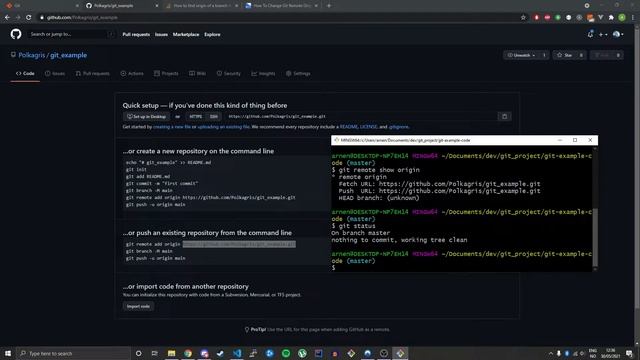The height and width of the screenshot is (360, 640).
Task: Open Marketplace in top navigation
Action: (x=186, y=35)
